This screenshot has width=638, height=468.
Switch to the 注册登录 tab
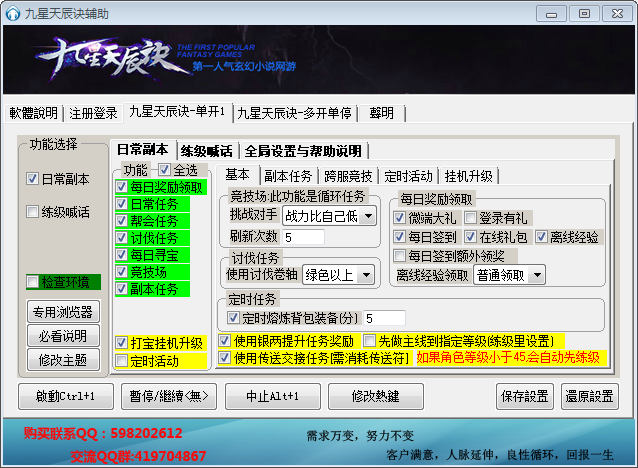94,112
